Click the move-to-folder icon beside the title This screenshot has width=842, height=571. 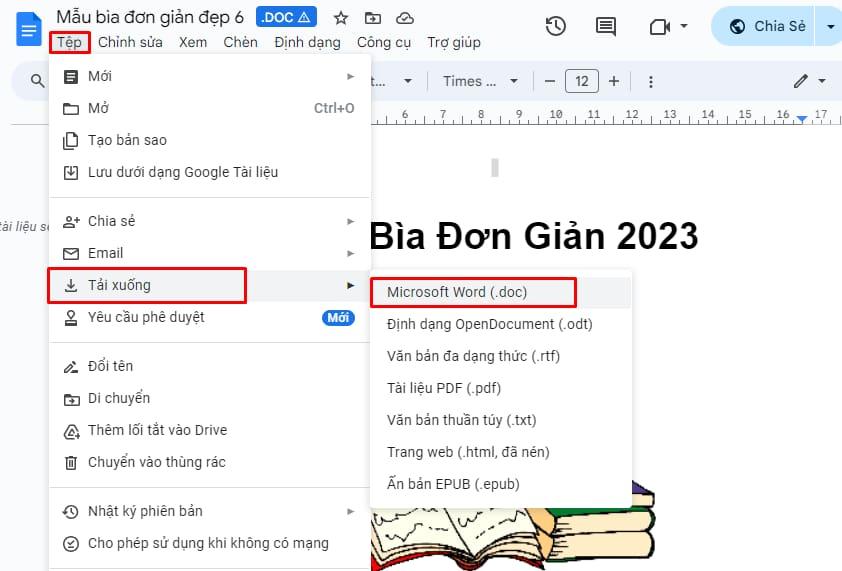(373, 18)
